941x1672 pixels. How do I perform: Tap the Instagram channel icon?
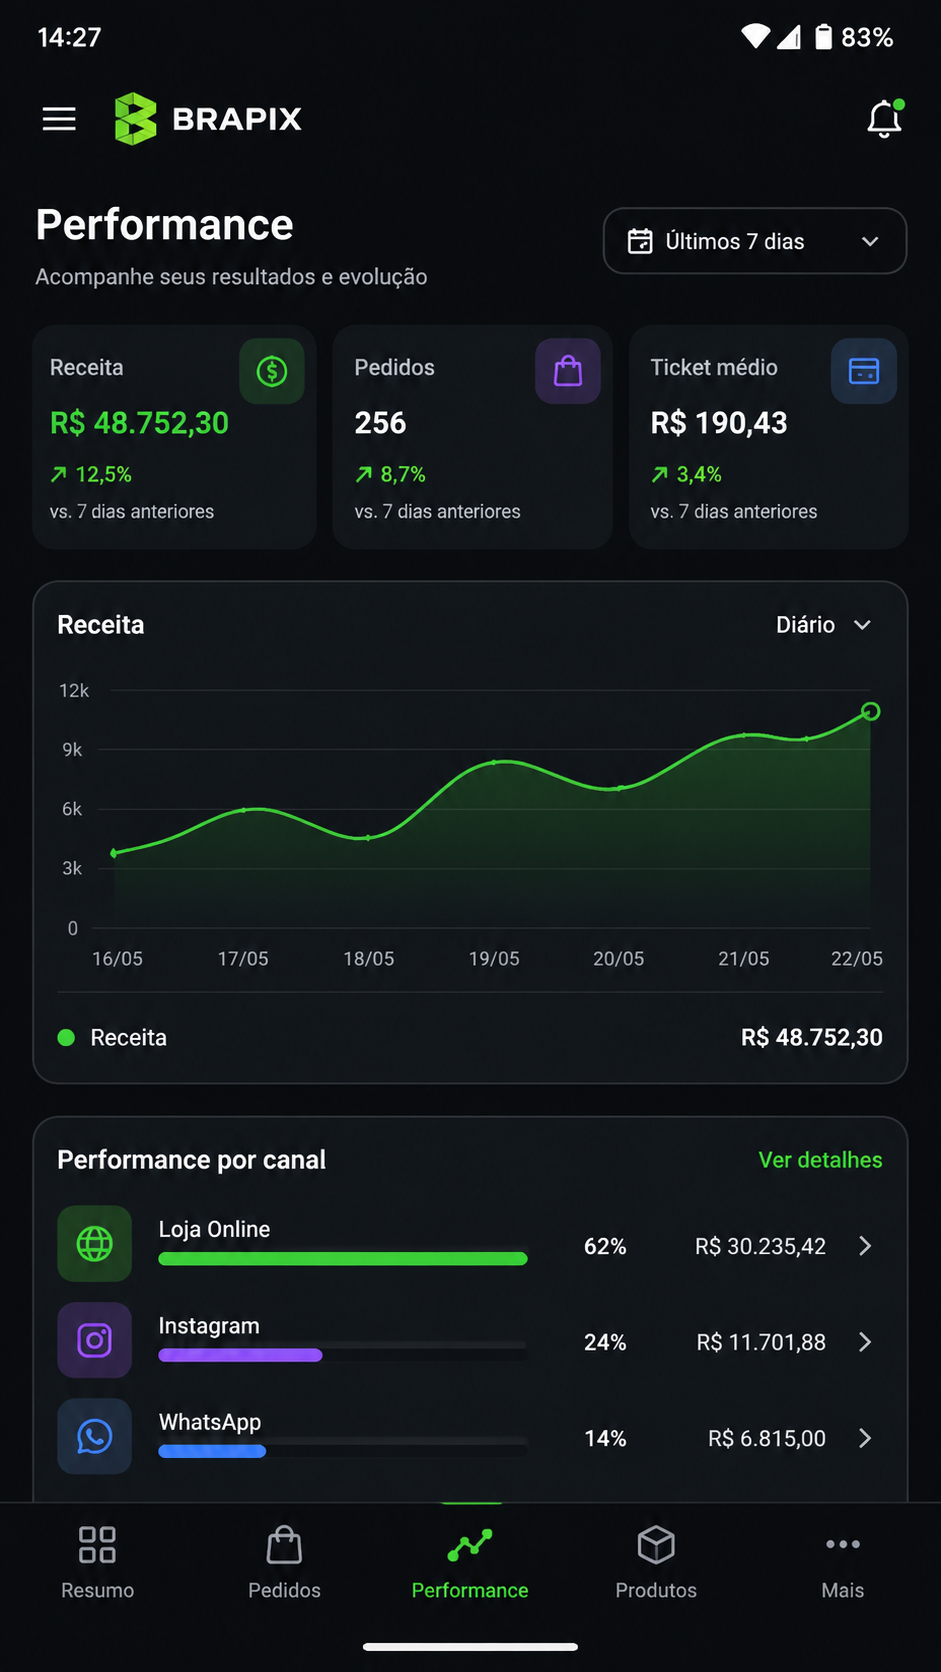click(x=95, y=1340)
